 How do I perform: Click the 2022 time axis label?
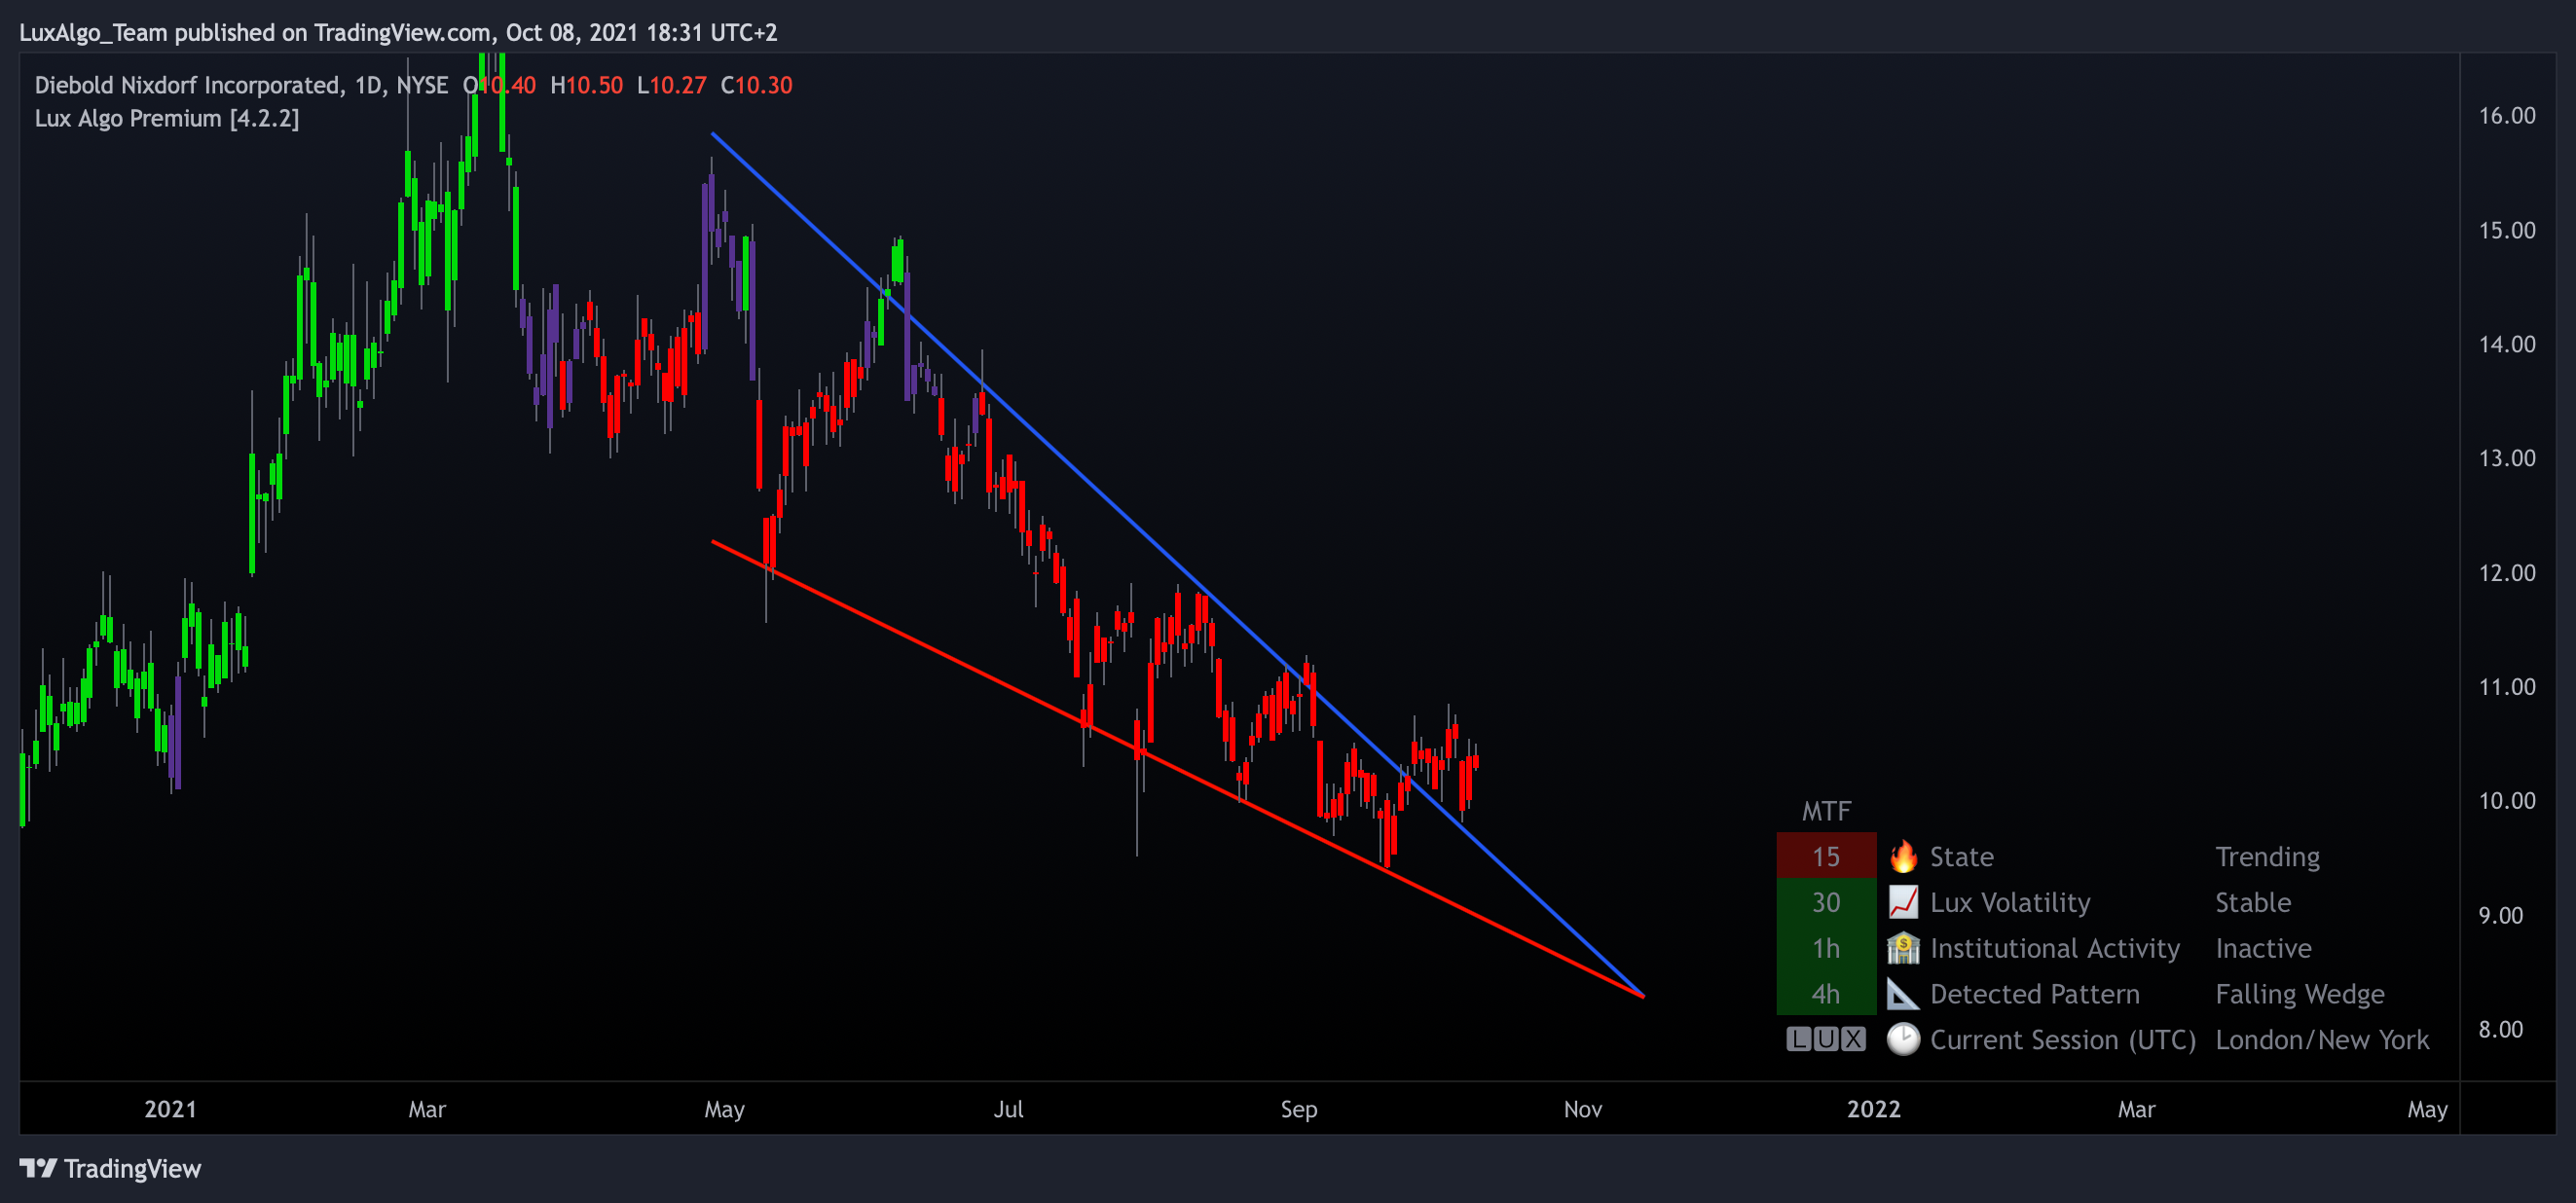(x=1873, y=1109)
